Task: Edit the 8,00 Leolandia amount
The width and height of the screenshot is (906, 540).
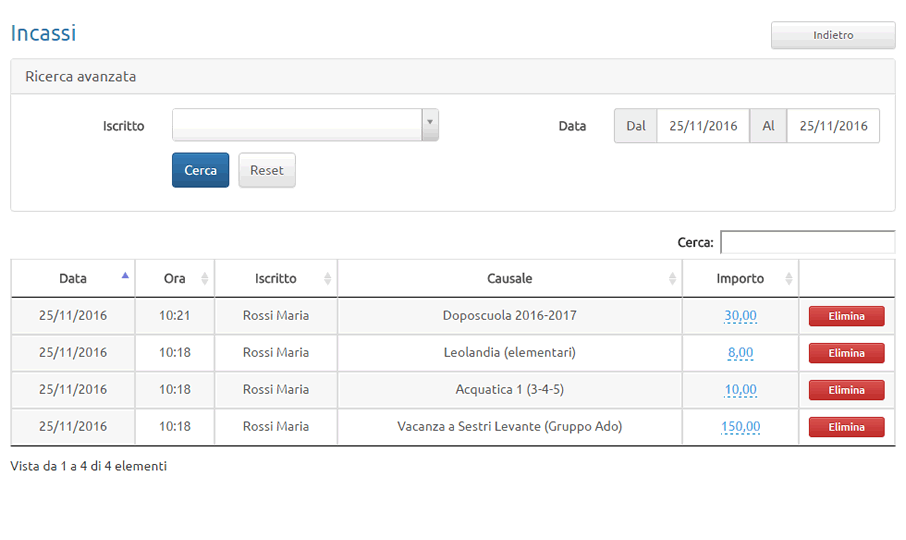Action: (x=740, y=353)
